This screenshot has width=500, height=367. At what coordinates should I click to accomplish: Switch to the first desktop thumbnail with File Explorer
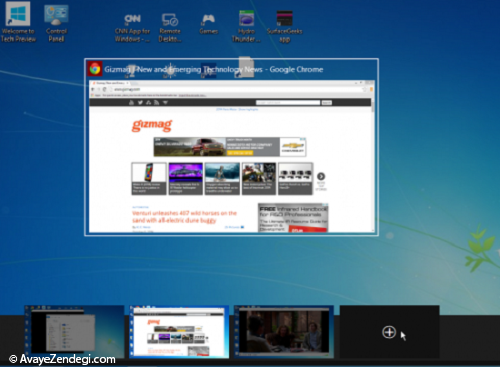(74, 332)
